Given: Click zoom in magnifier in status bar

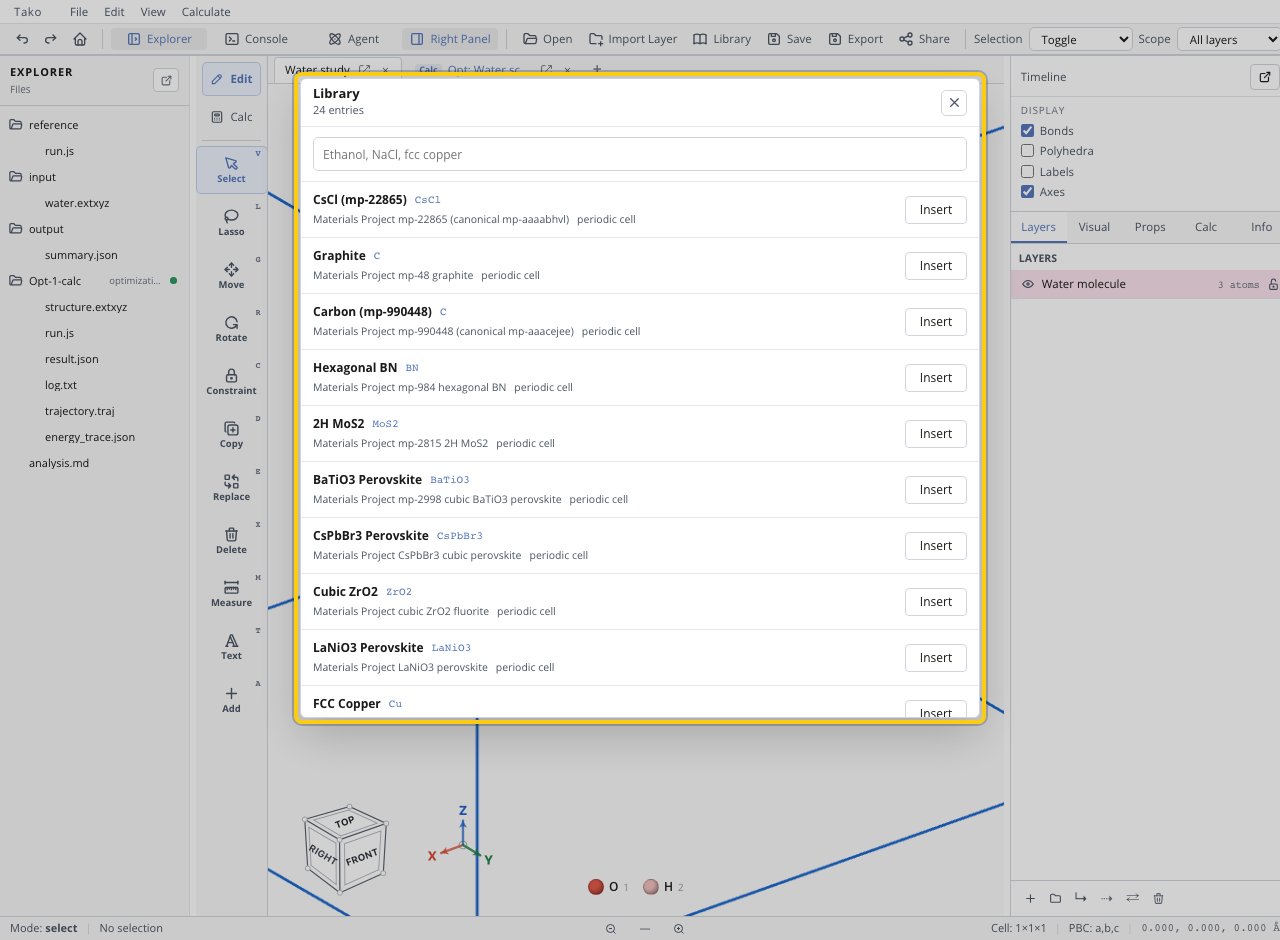Looking at the screenshot, I should pyautogui.click(x=679, y=929).
